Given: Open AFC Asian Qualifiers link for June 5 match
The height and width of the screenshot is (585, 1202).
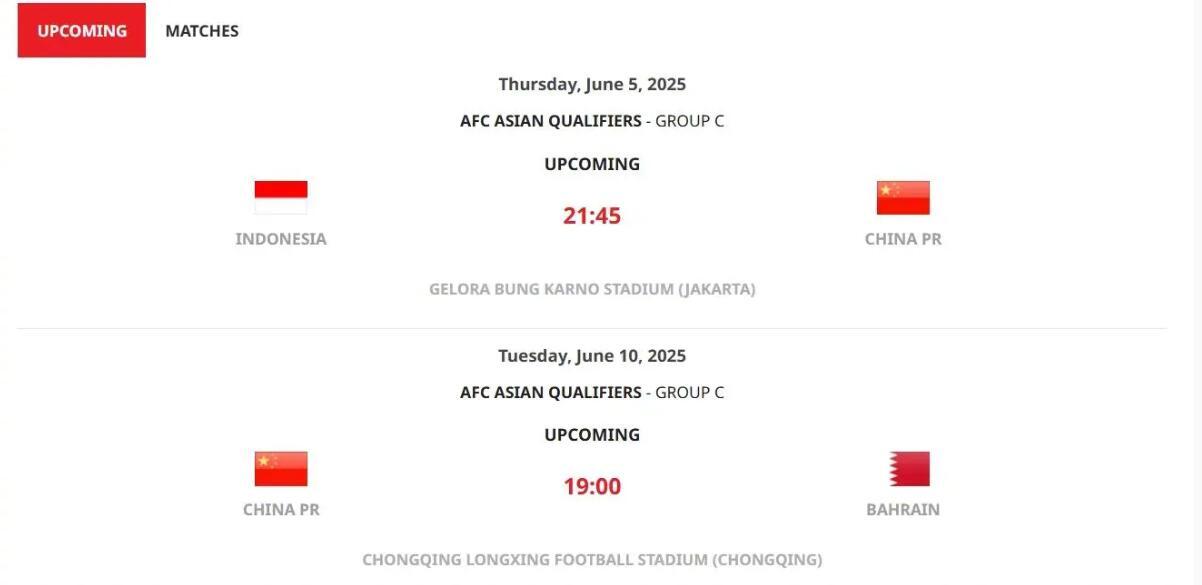Looking at the screenshot, I should click(x=551, y=121).
